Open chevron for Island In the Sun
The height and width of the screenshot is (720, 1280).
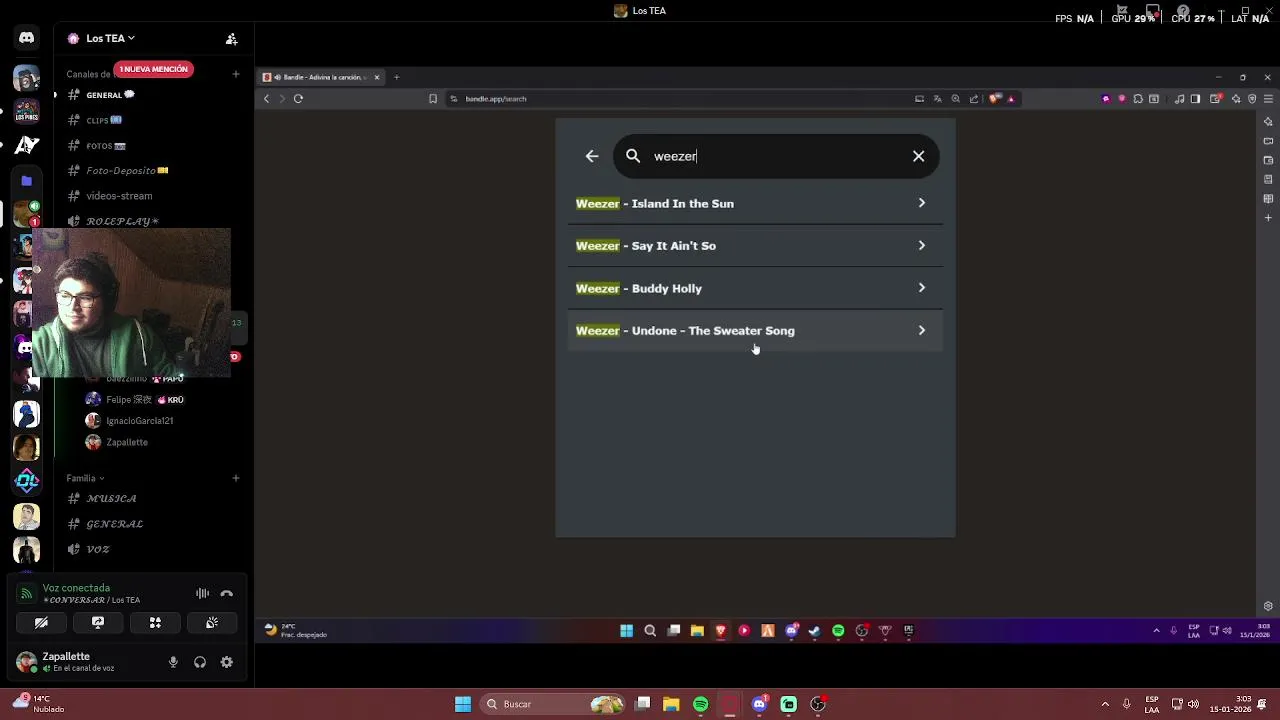coord(921,203)
